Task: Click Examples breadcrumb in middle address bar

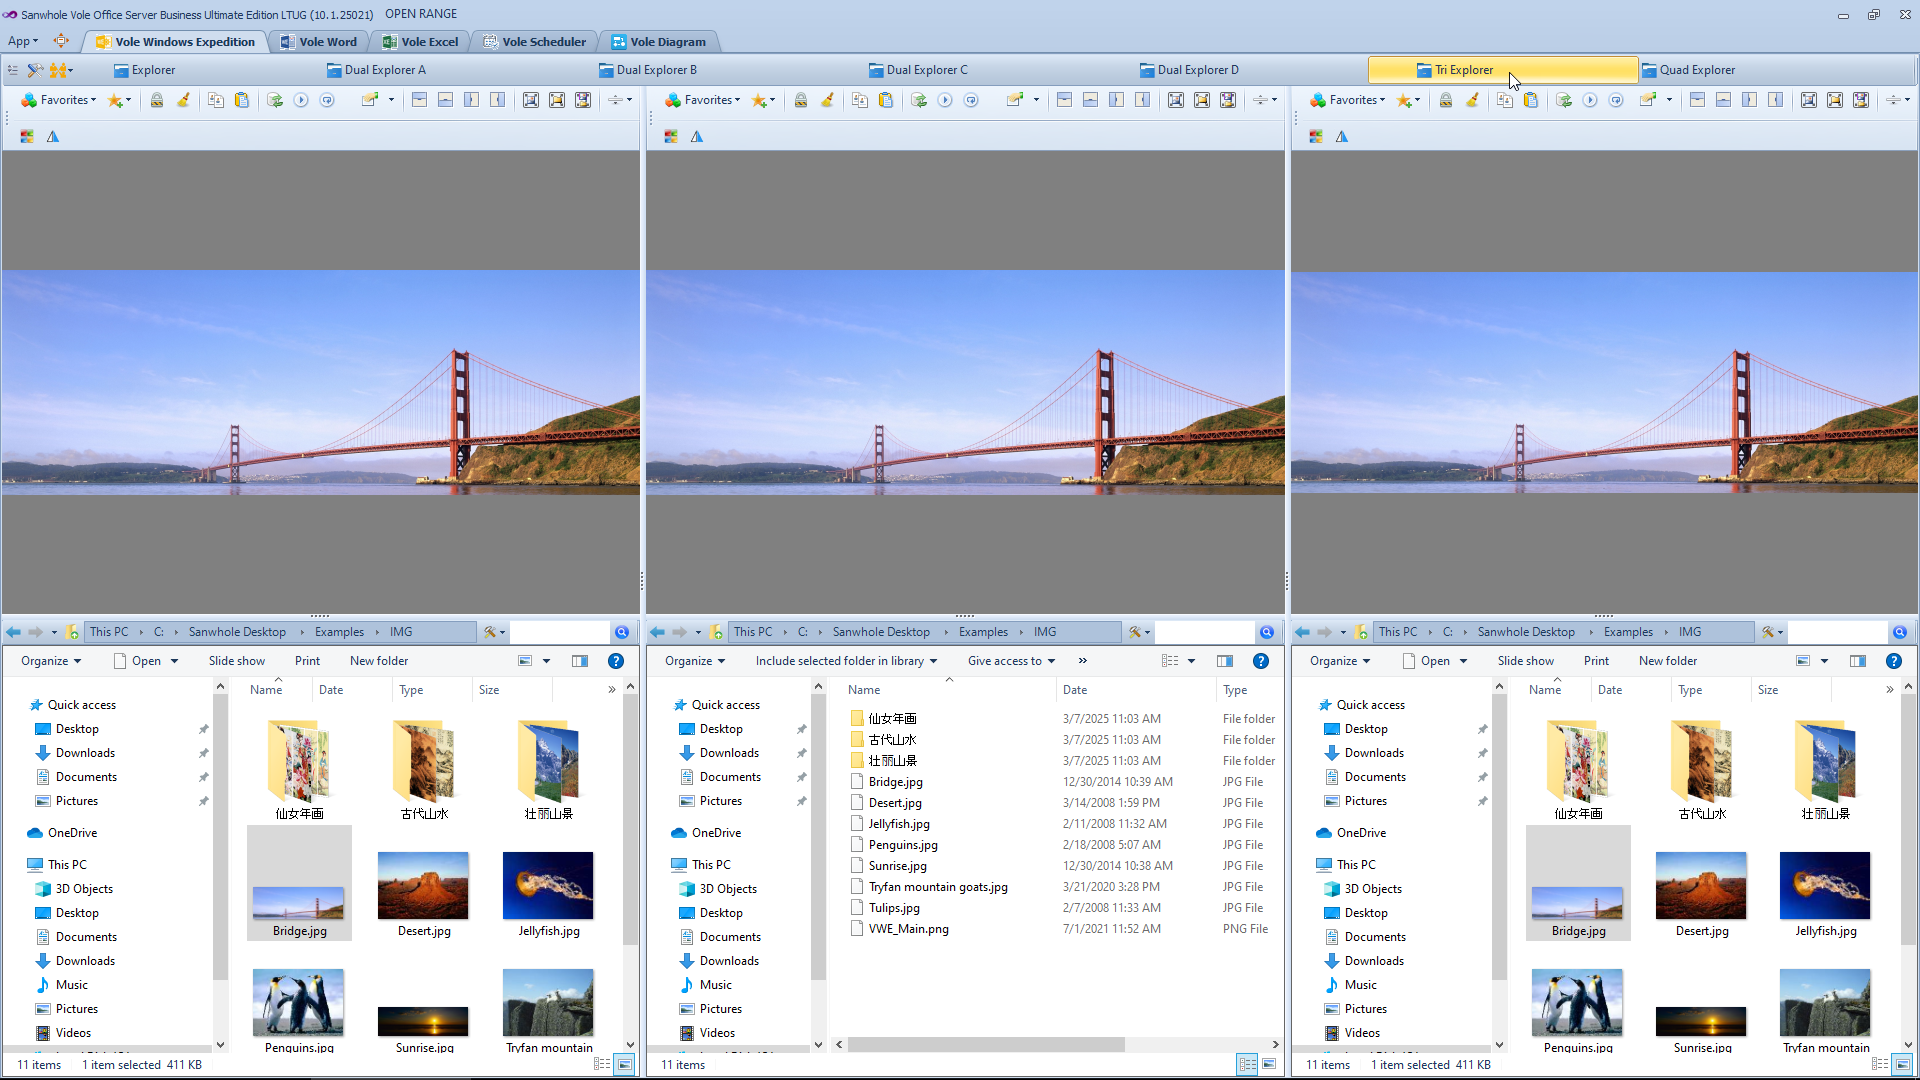Action: pos(983,632)
